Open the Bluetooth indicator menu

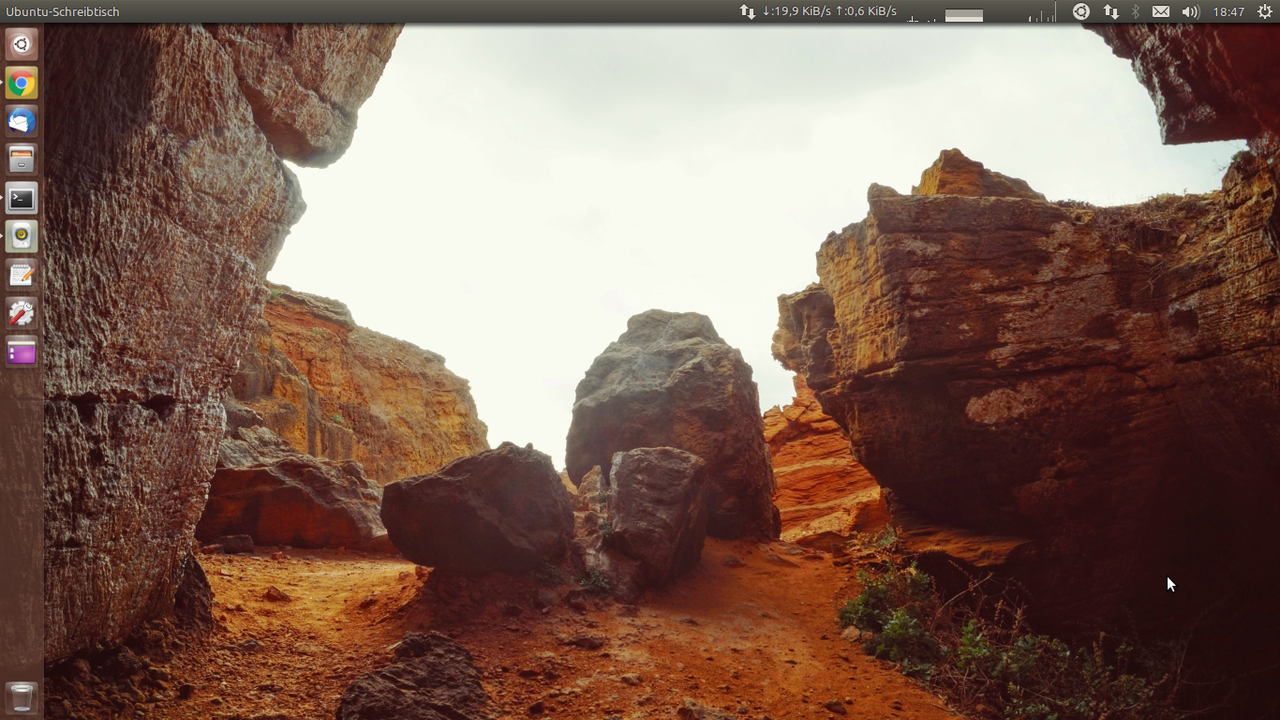(1135, 12)
